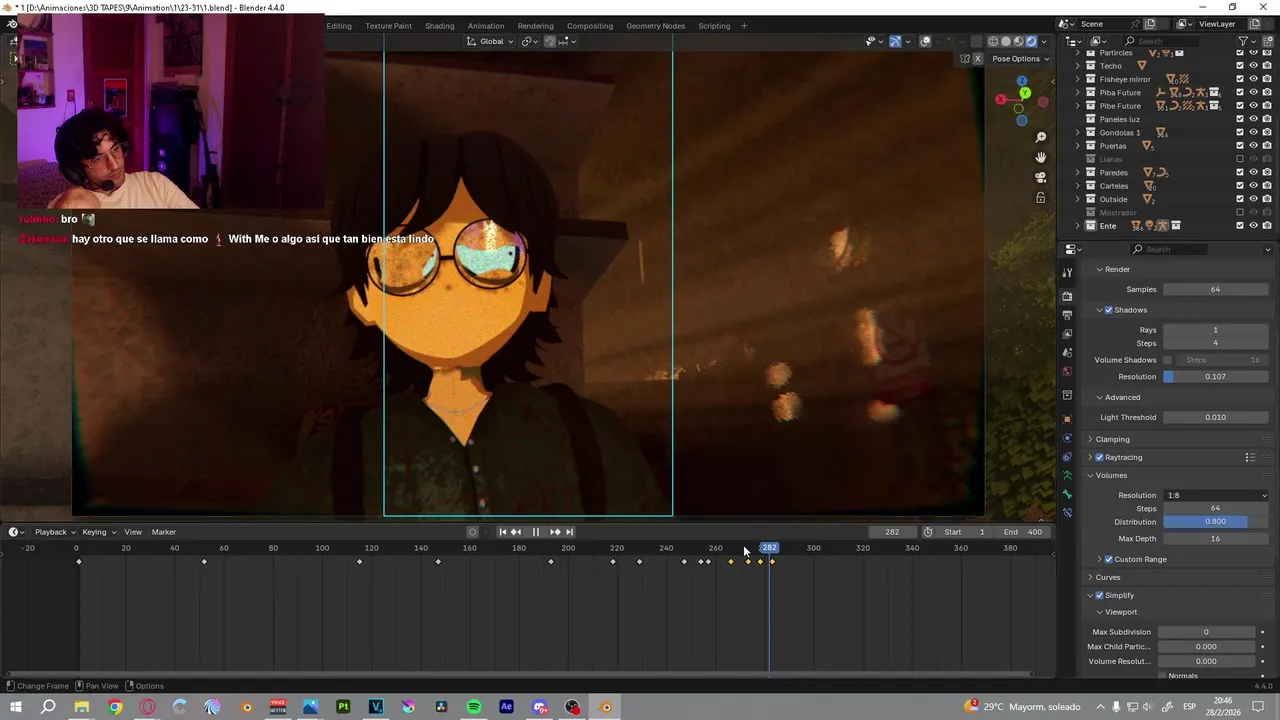Image resolution: width=1280 pixels, height=720 pixels.
Task: Click the End frame 400 field
Action: (x=1023, y=532)
